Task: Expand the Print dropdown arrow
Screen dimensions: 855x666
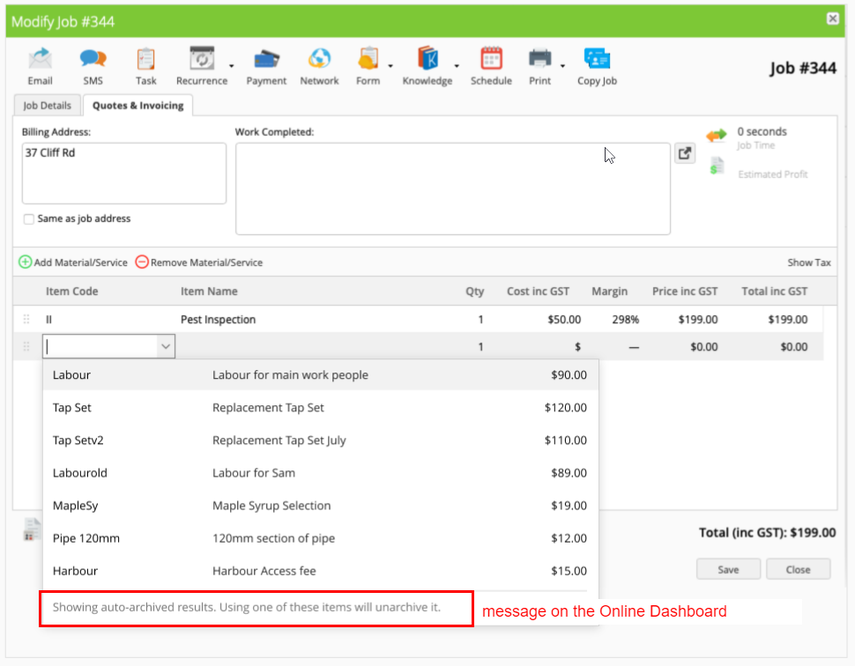Action: click(x=562, y=66)
